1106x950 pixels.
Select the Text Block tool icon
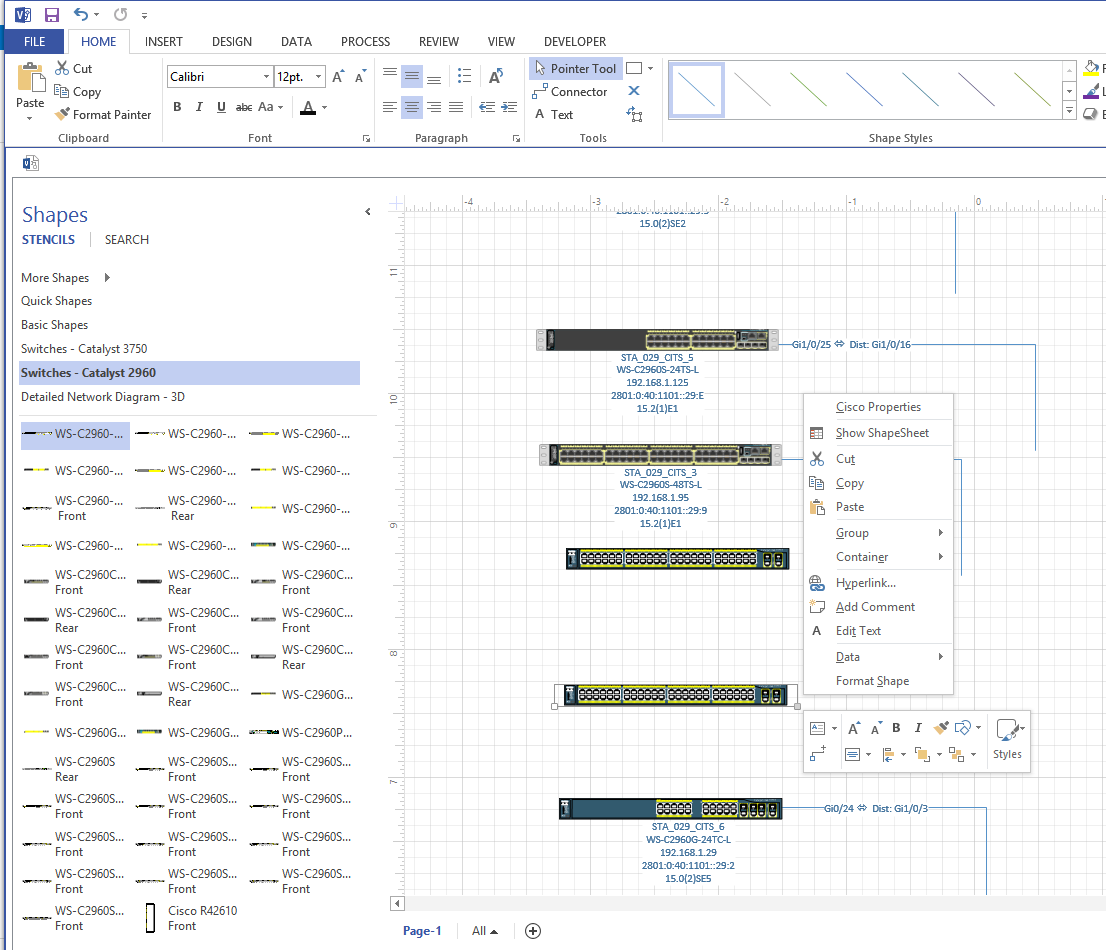coord(634,114)
